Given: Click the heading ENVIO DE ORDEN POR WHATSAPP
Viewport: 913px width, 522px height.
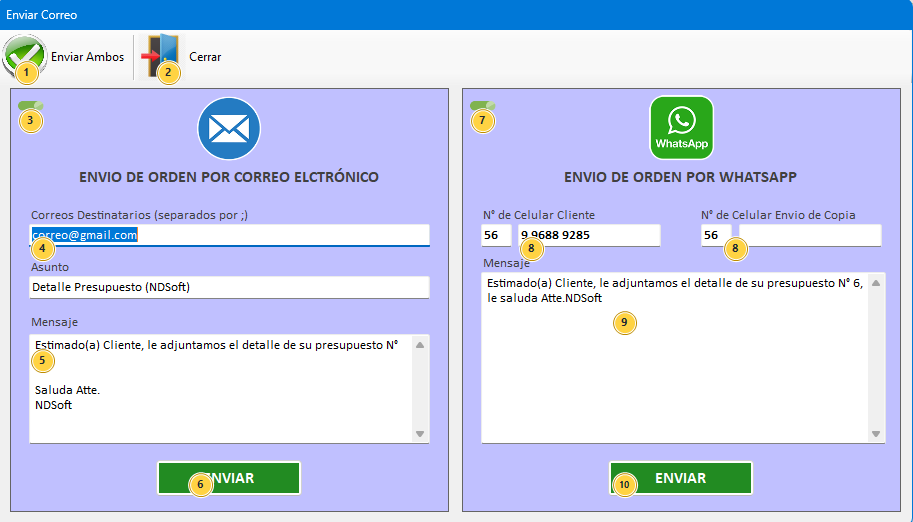Looking at the screenshot, I should tap(680, 177).
